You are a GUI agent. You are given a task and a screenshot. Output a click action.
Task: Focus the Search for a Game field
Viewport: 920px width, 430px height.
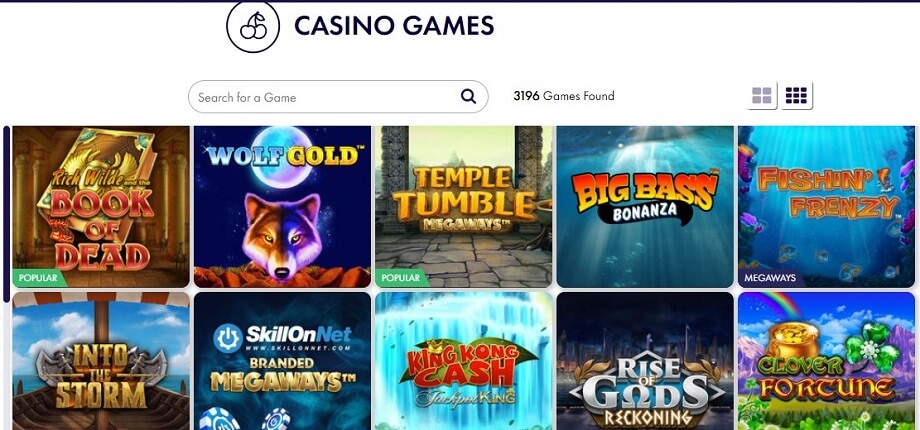coord(338,97)
